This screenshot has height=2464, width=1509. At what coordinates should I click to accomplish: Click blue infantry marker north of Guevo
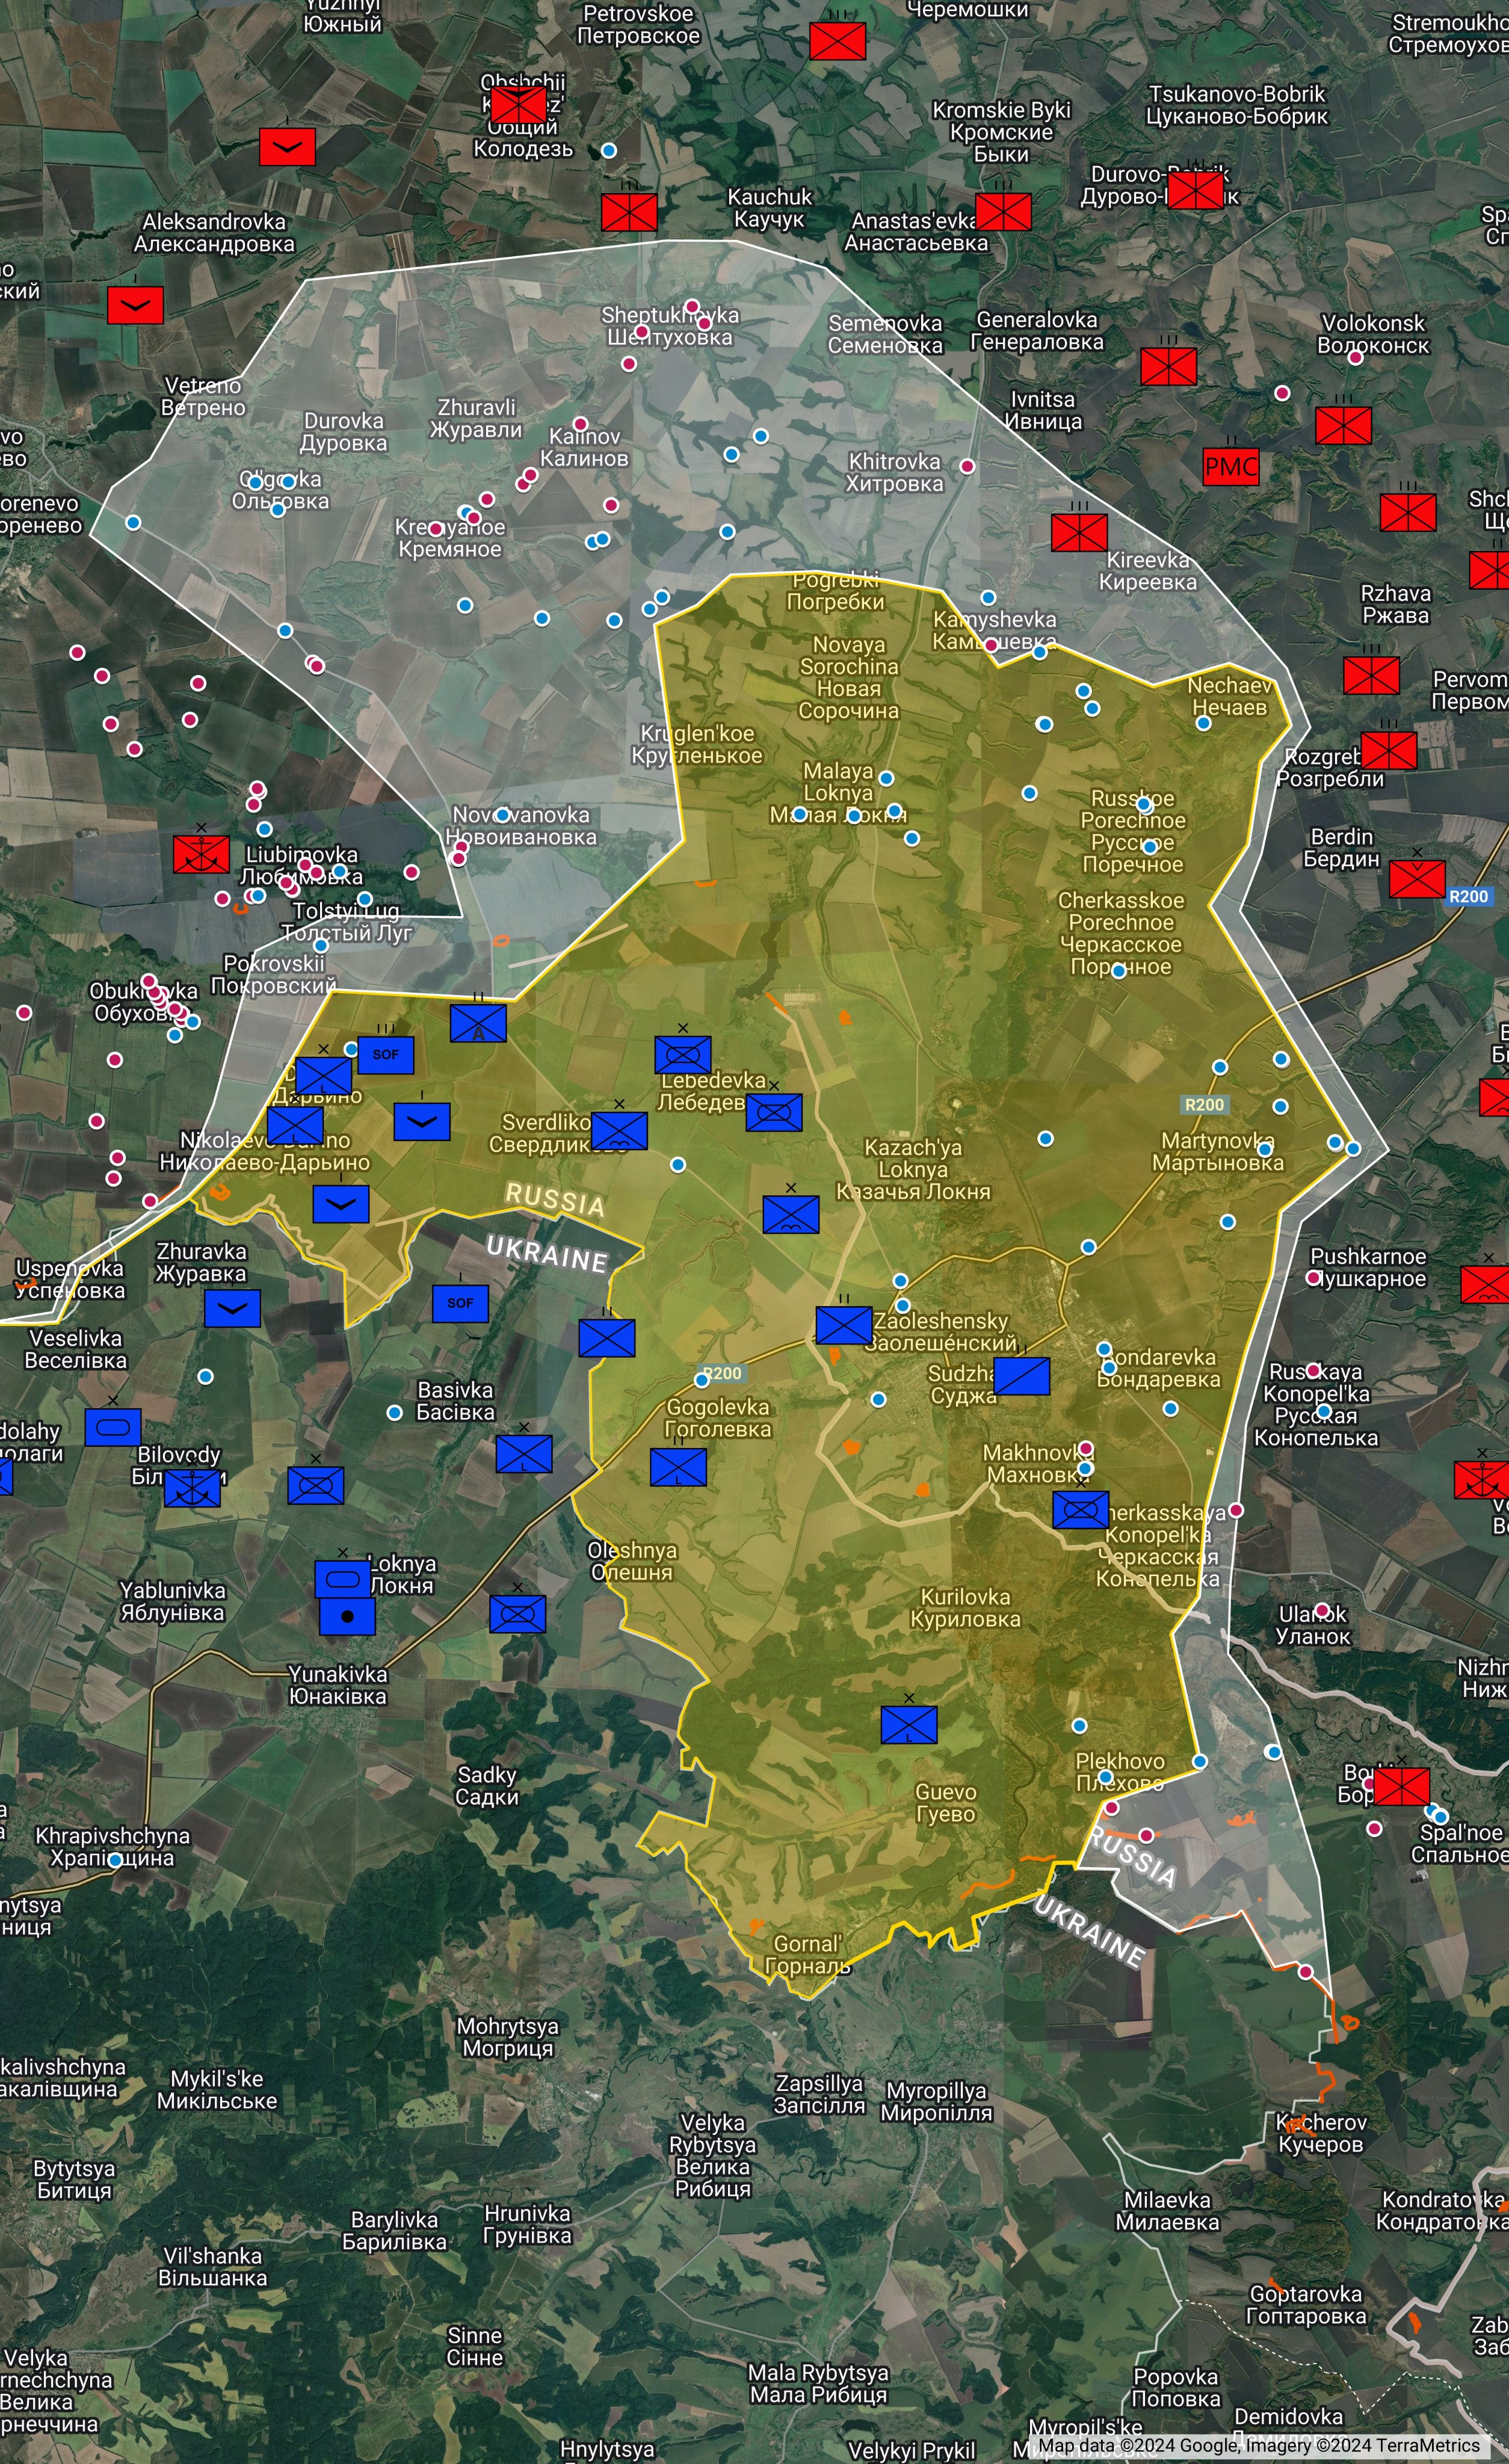[908, 1724]
